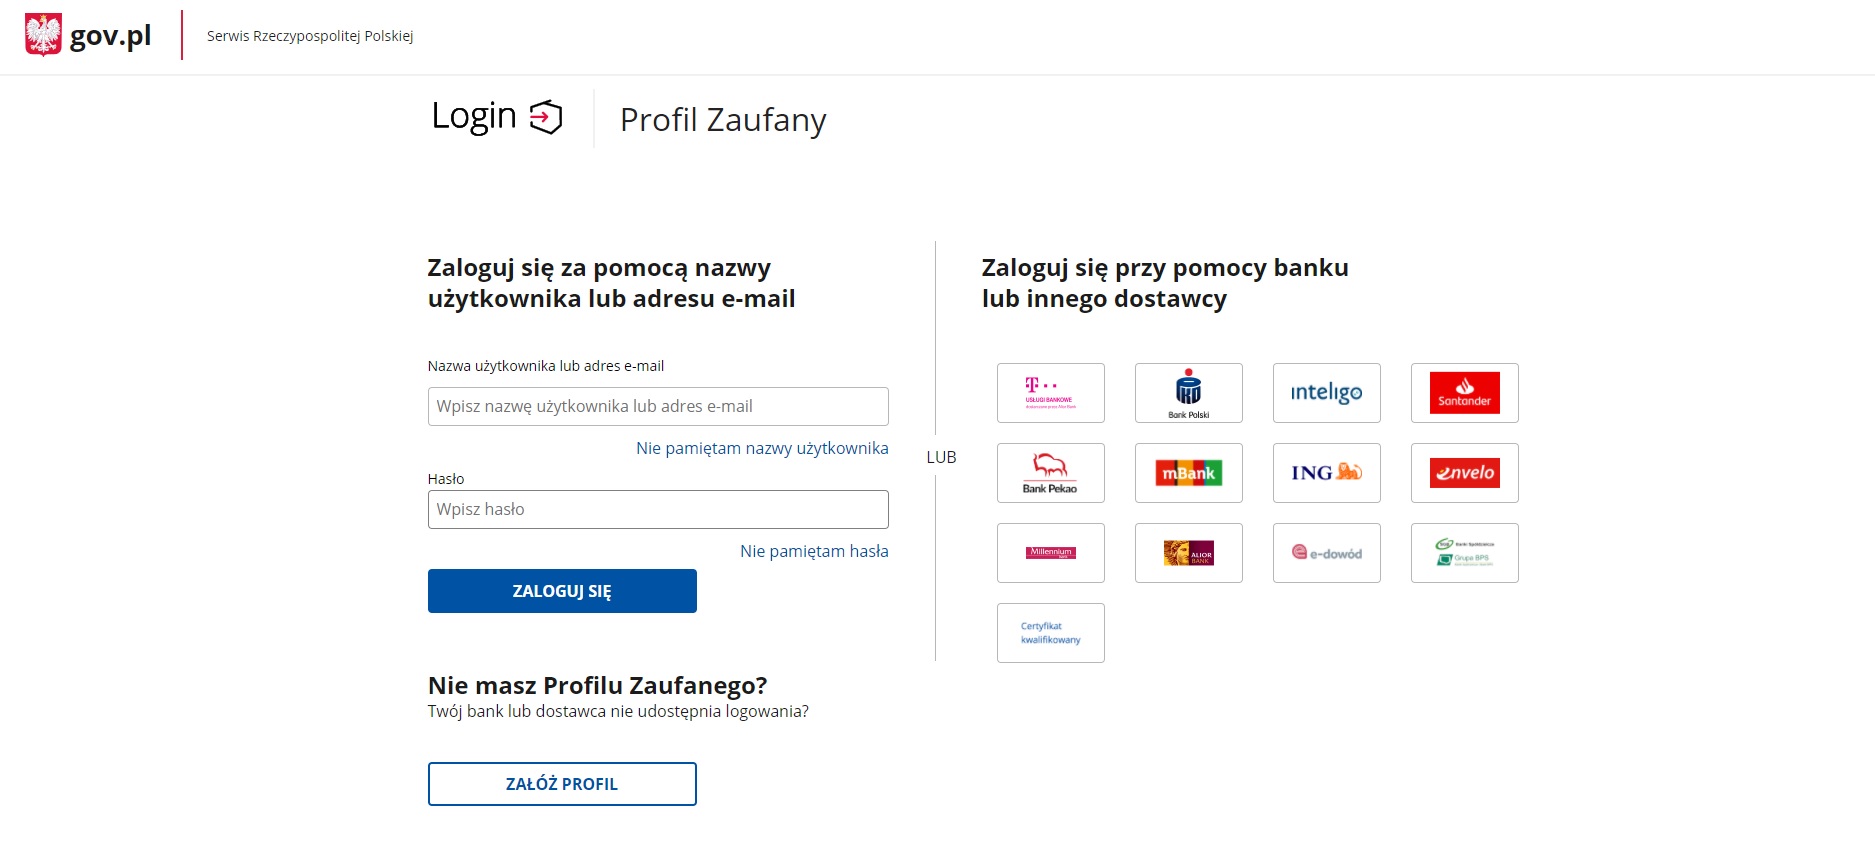This screenshot has width=1875, height=857.
Task: Choose Certyfikat kwalifikowany login
Action: 1050,633
